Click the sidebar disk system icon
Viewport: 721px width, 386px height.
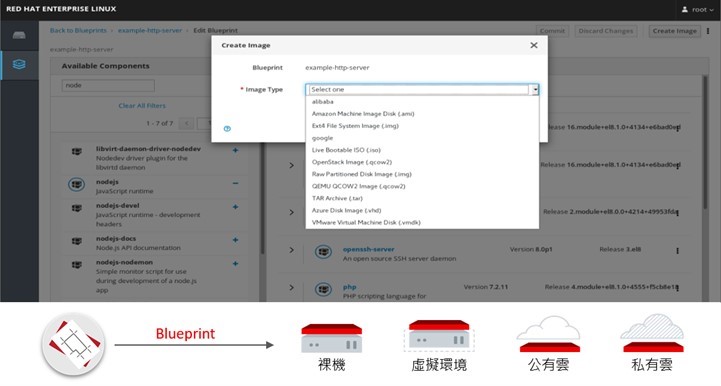coord(19,35)
